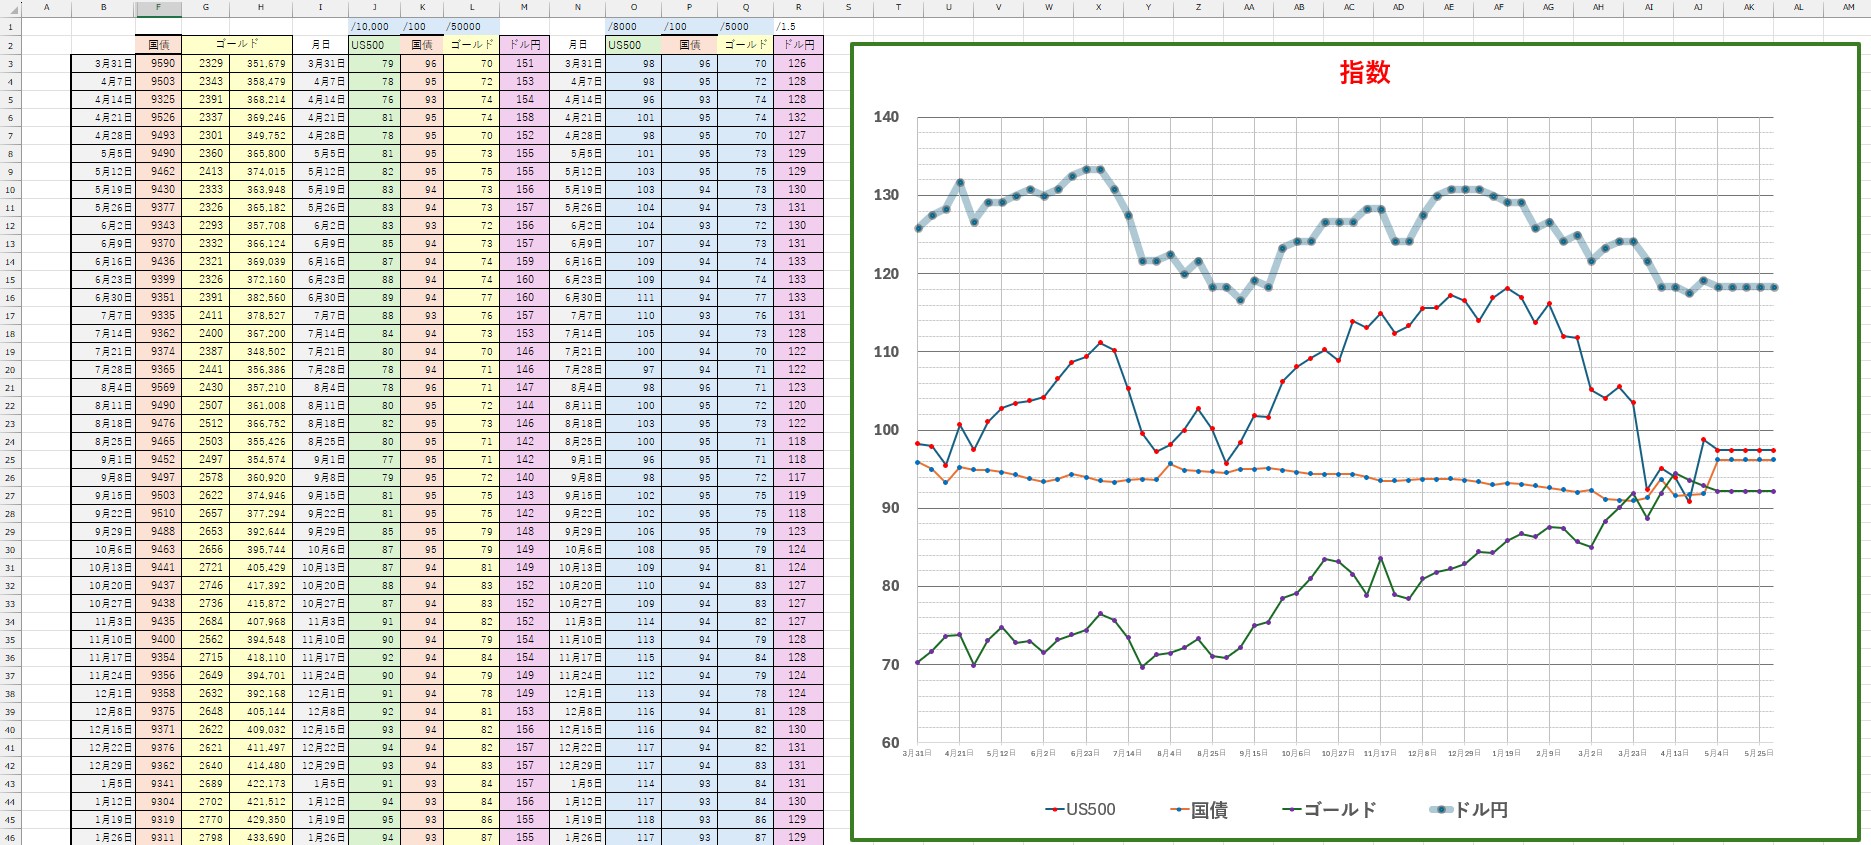Click the chart vertical axis label 110

(x=886, y=352)
